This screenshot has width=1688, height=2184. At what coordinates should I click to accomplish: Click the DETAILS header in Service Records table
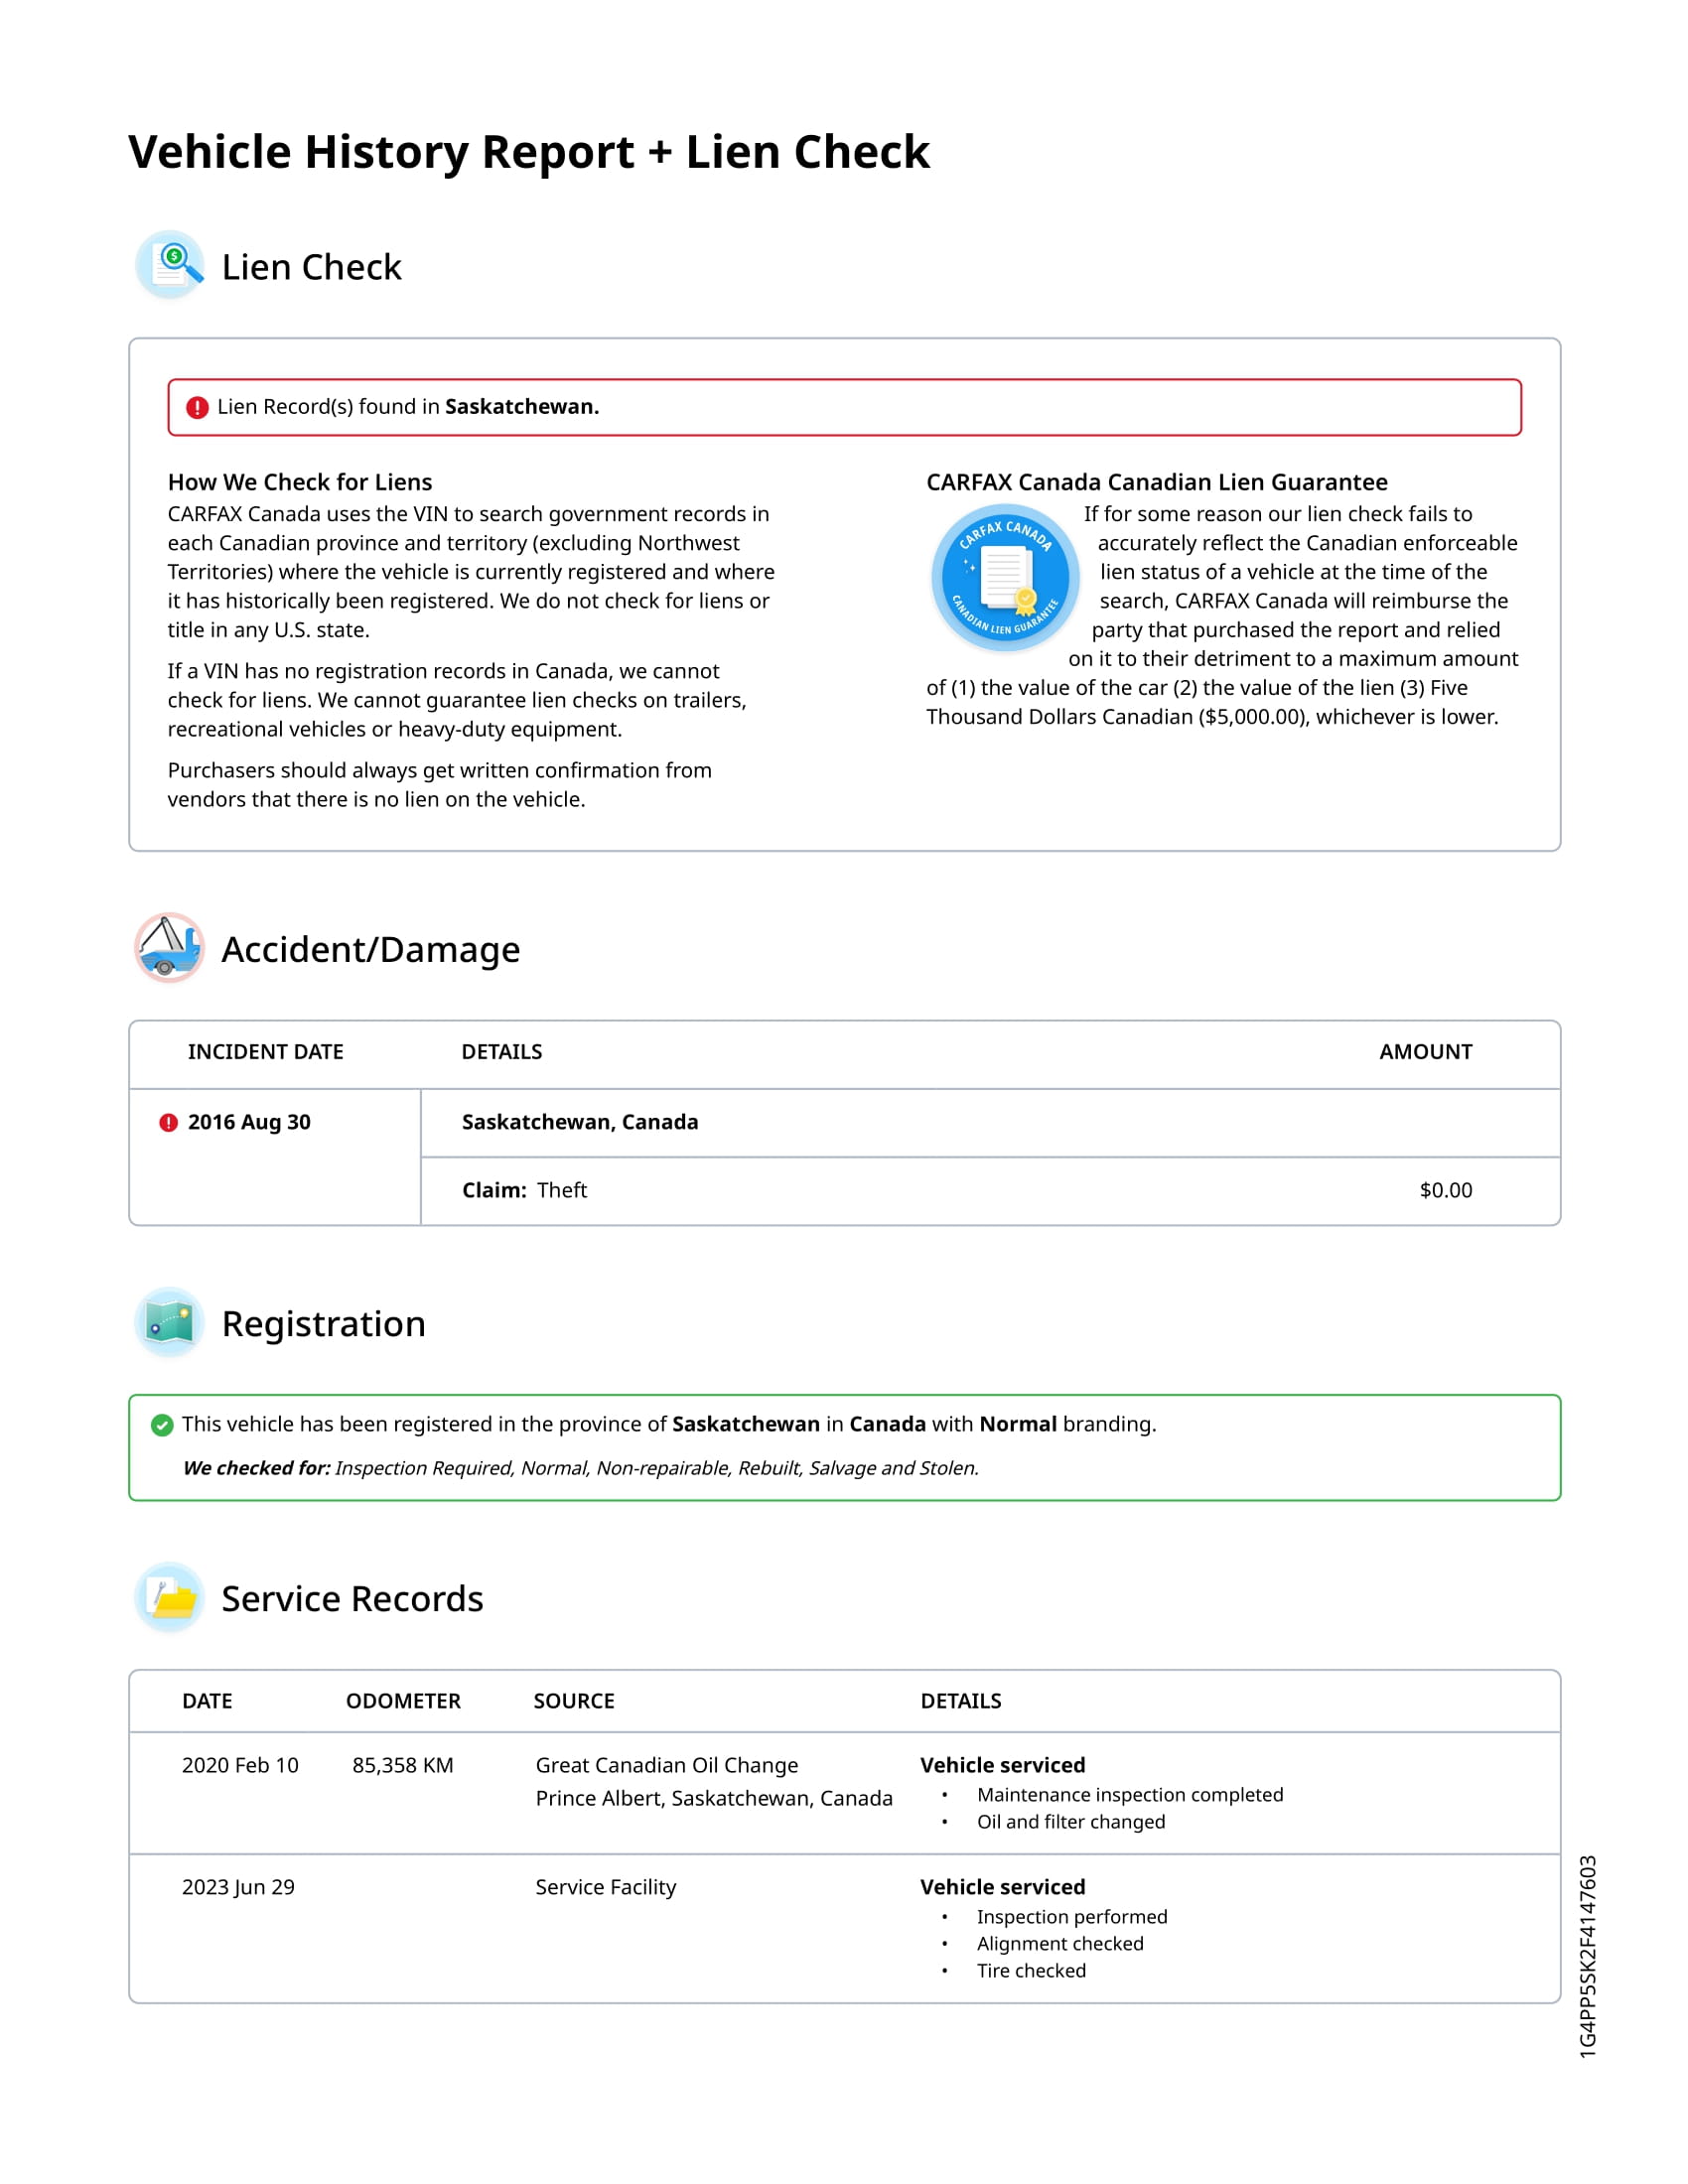pyautogui.click(x=960, y=1701)
